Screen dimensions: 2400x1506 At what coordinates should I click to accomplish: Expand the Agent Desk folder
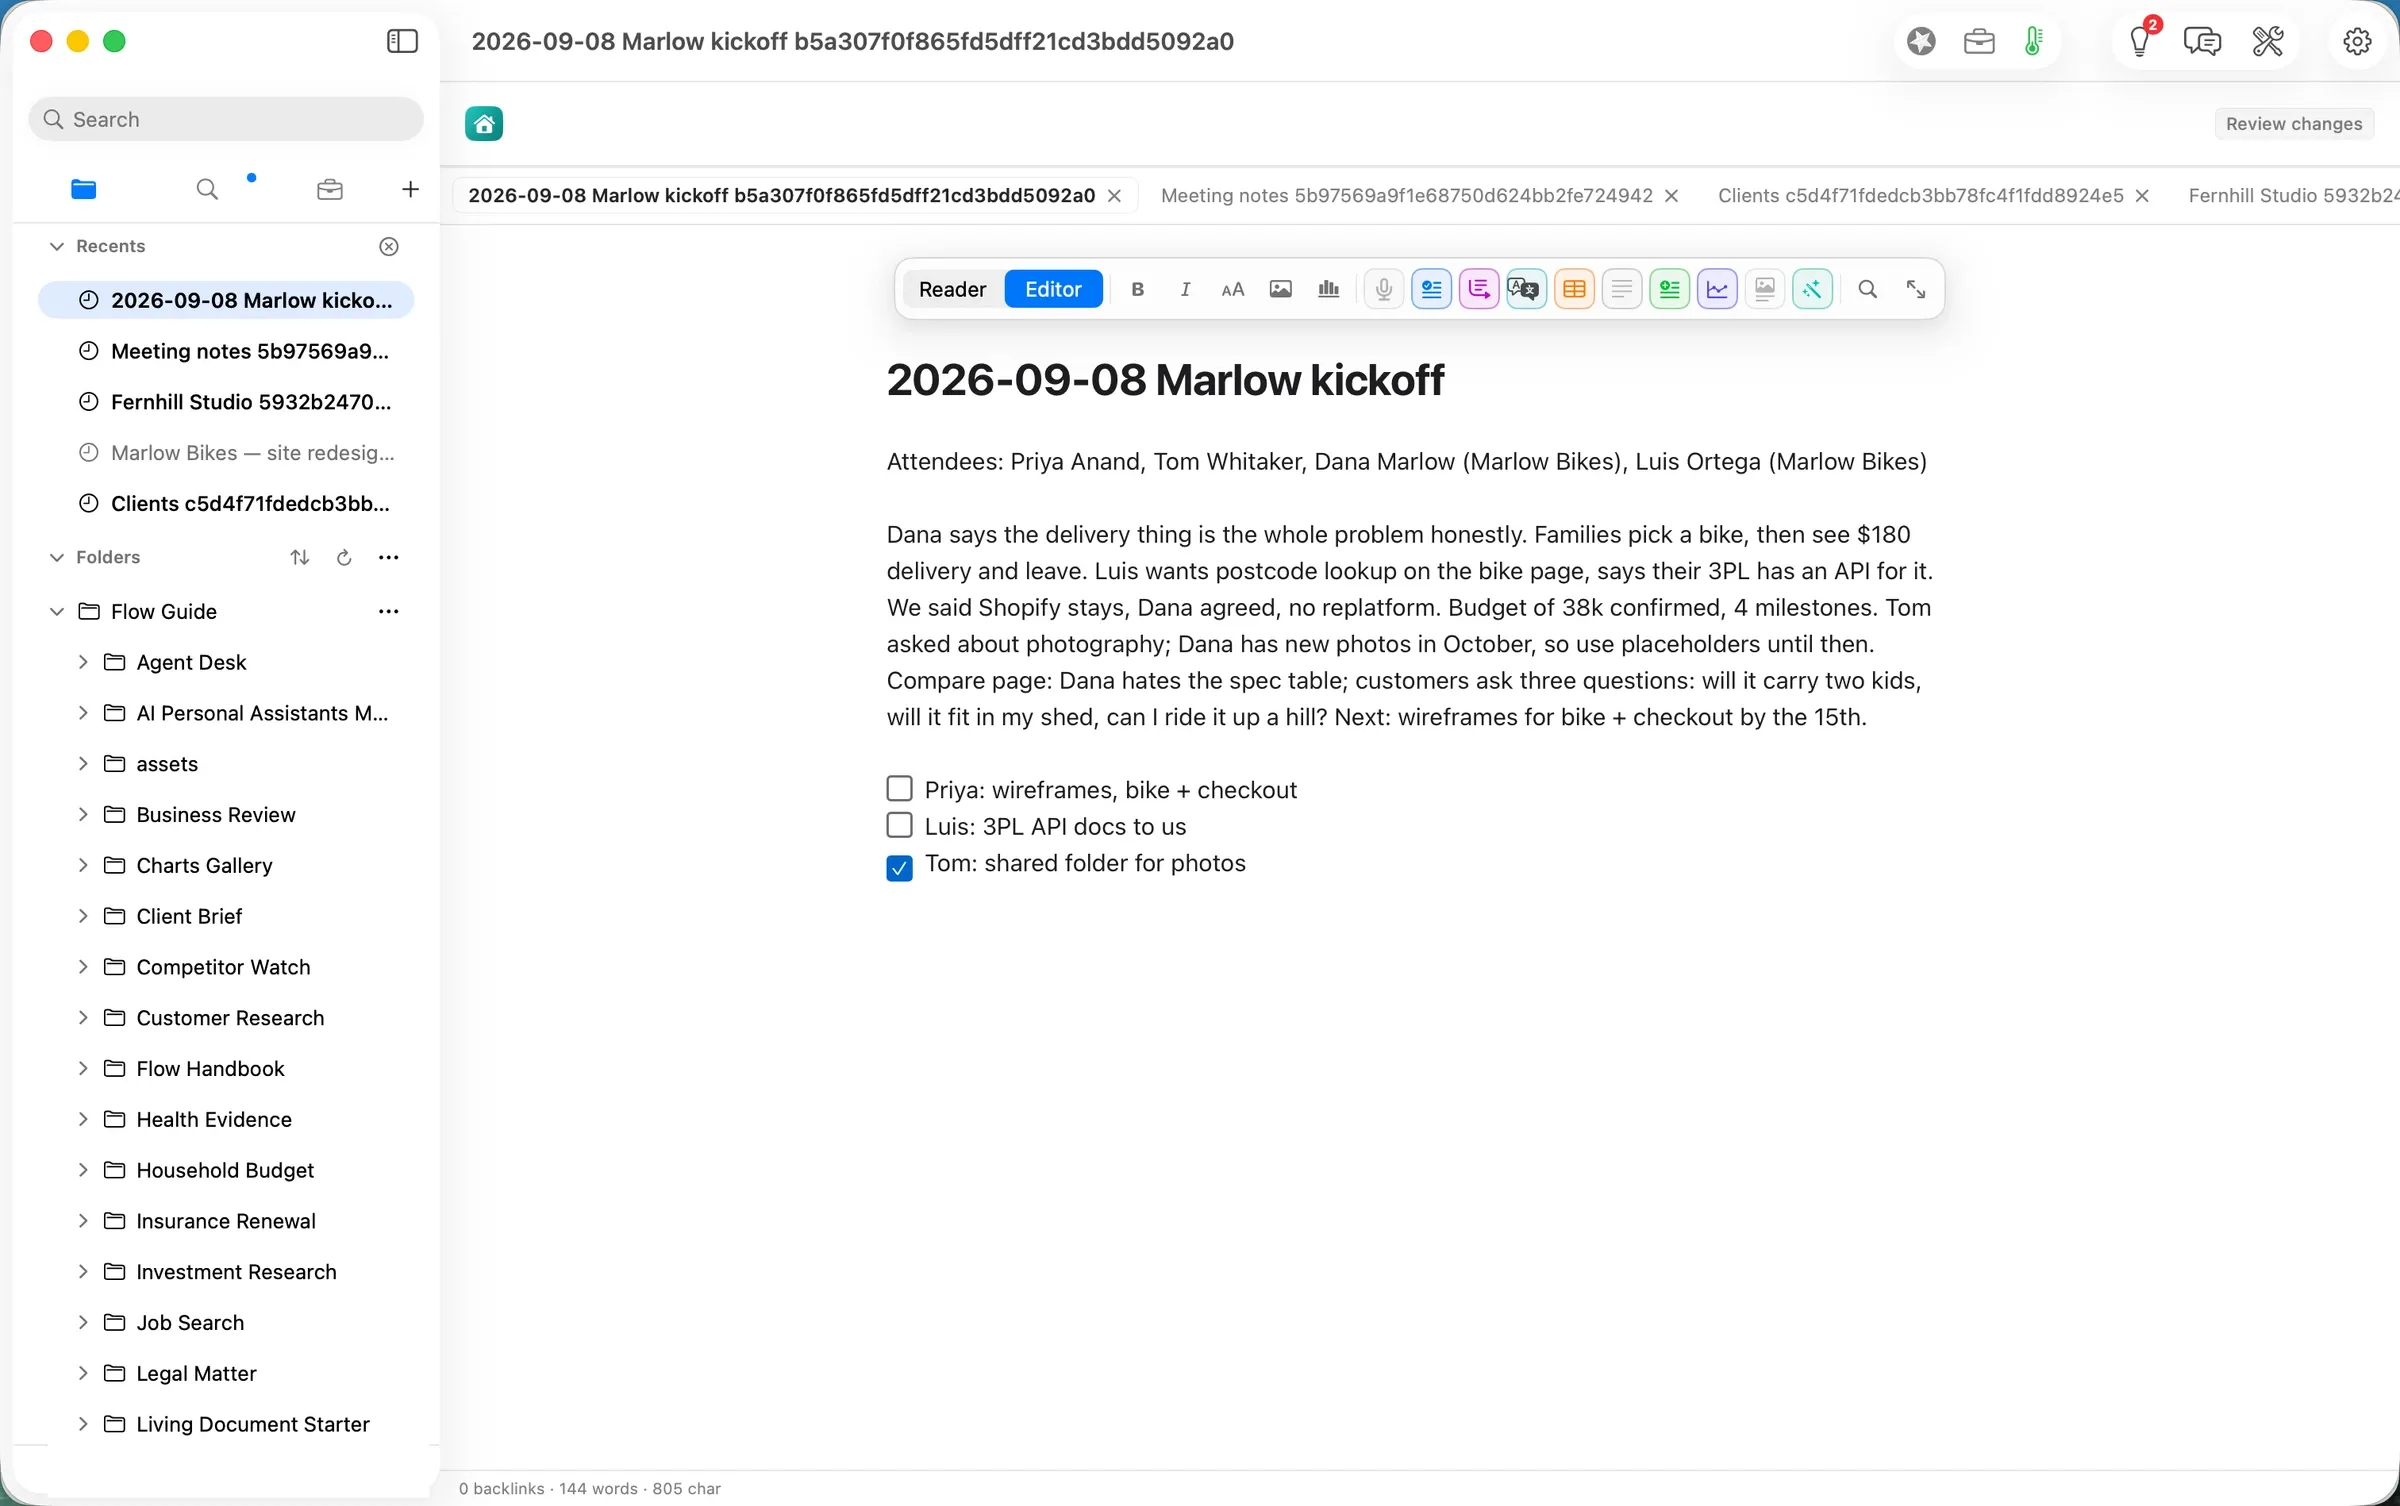pyautogui.click(x=83, y=662)
